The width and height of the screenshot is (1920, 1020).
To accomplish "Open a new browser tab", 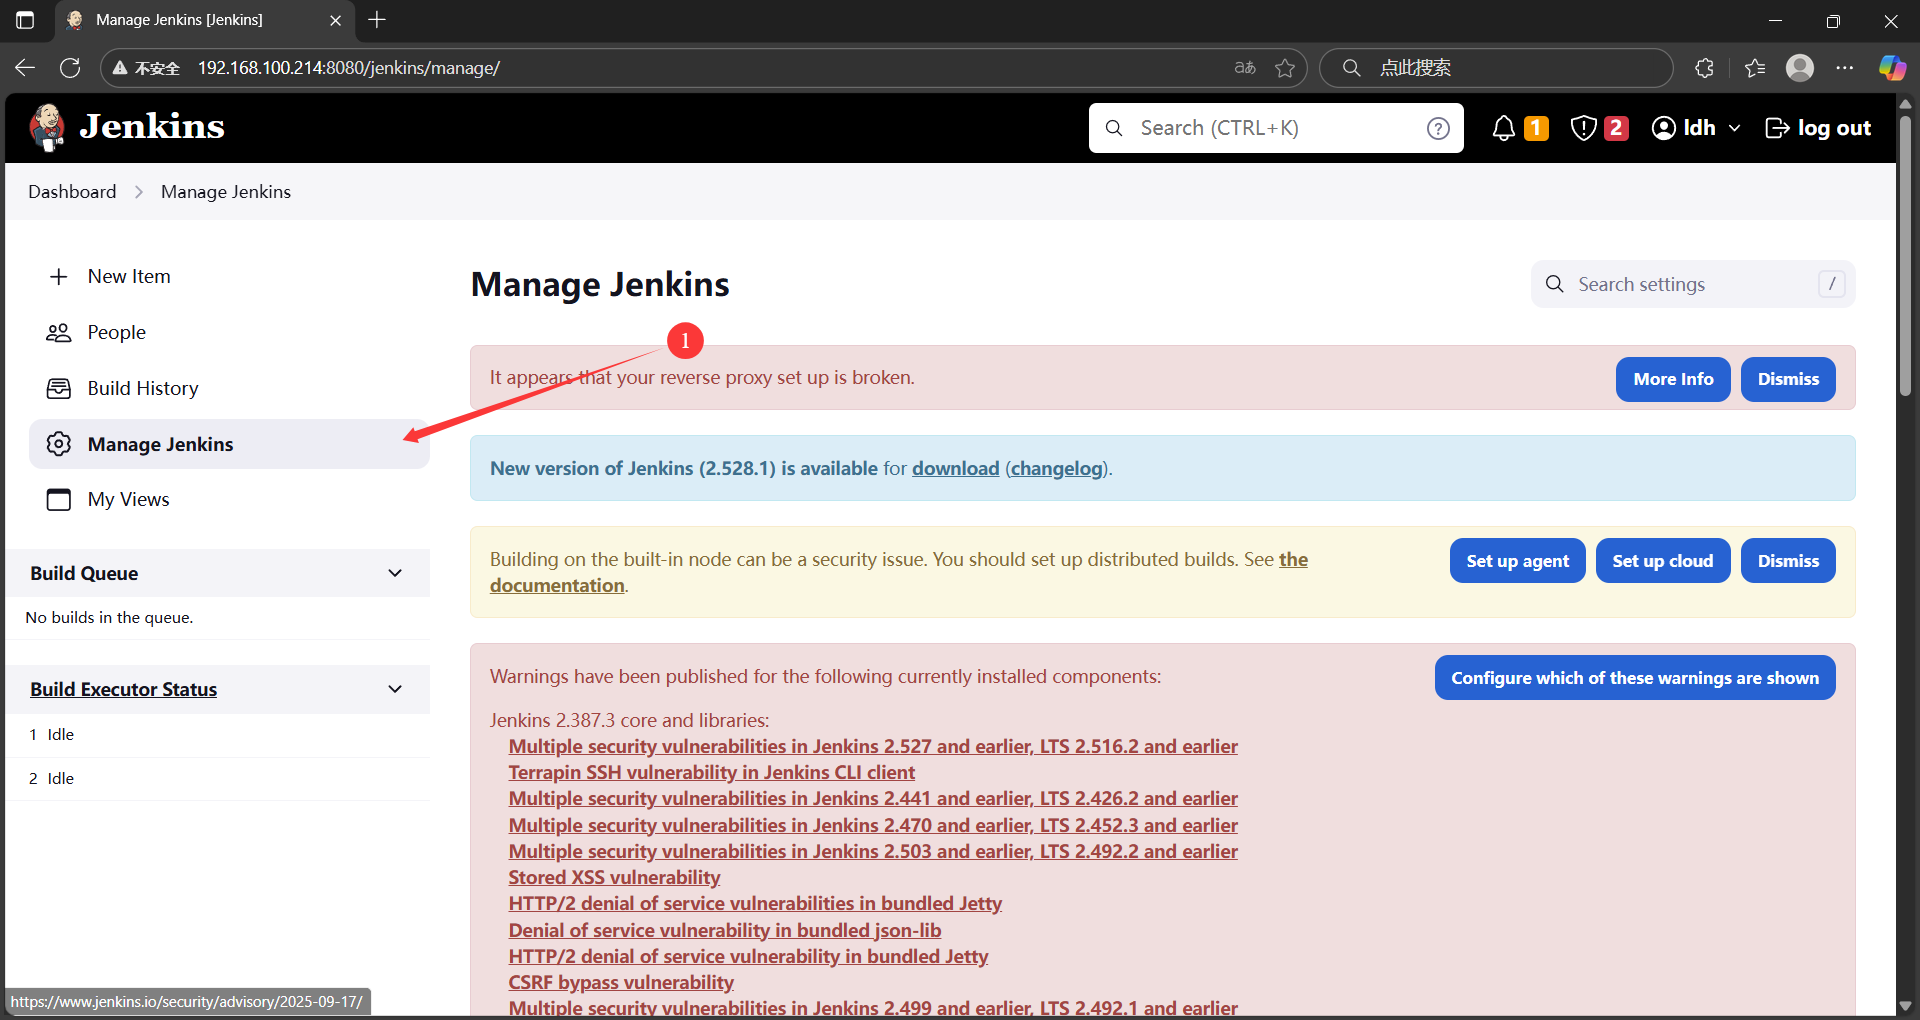I will 377,20.
